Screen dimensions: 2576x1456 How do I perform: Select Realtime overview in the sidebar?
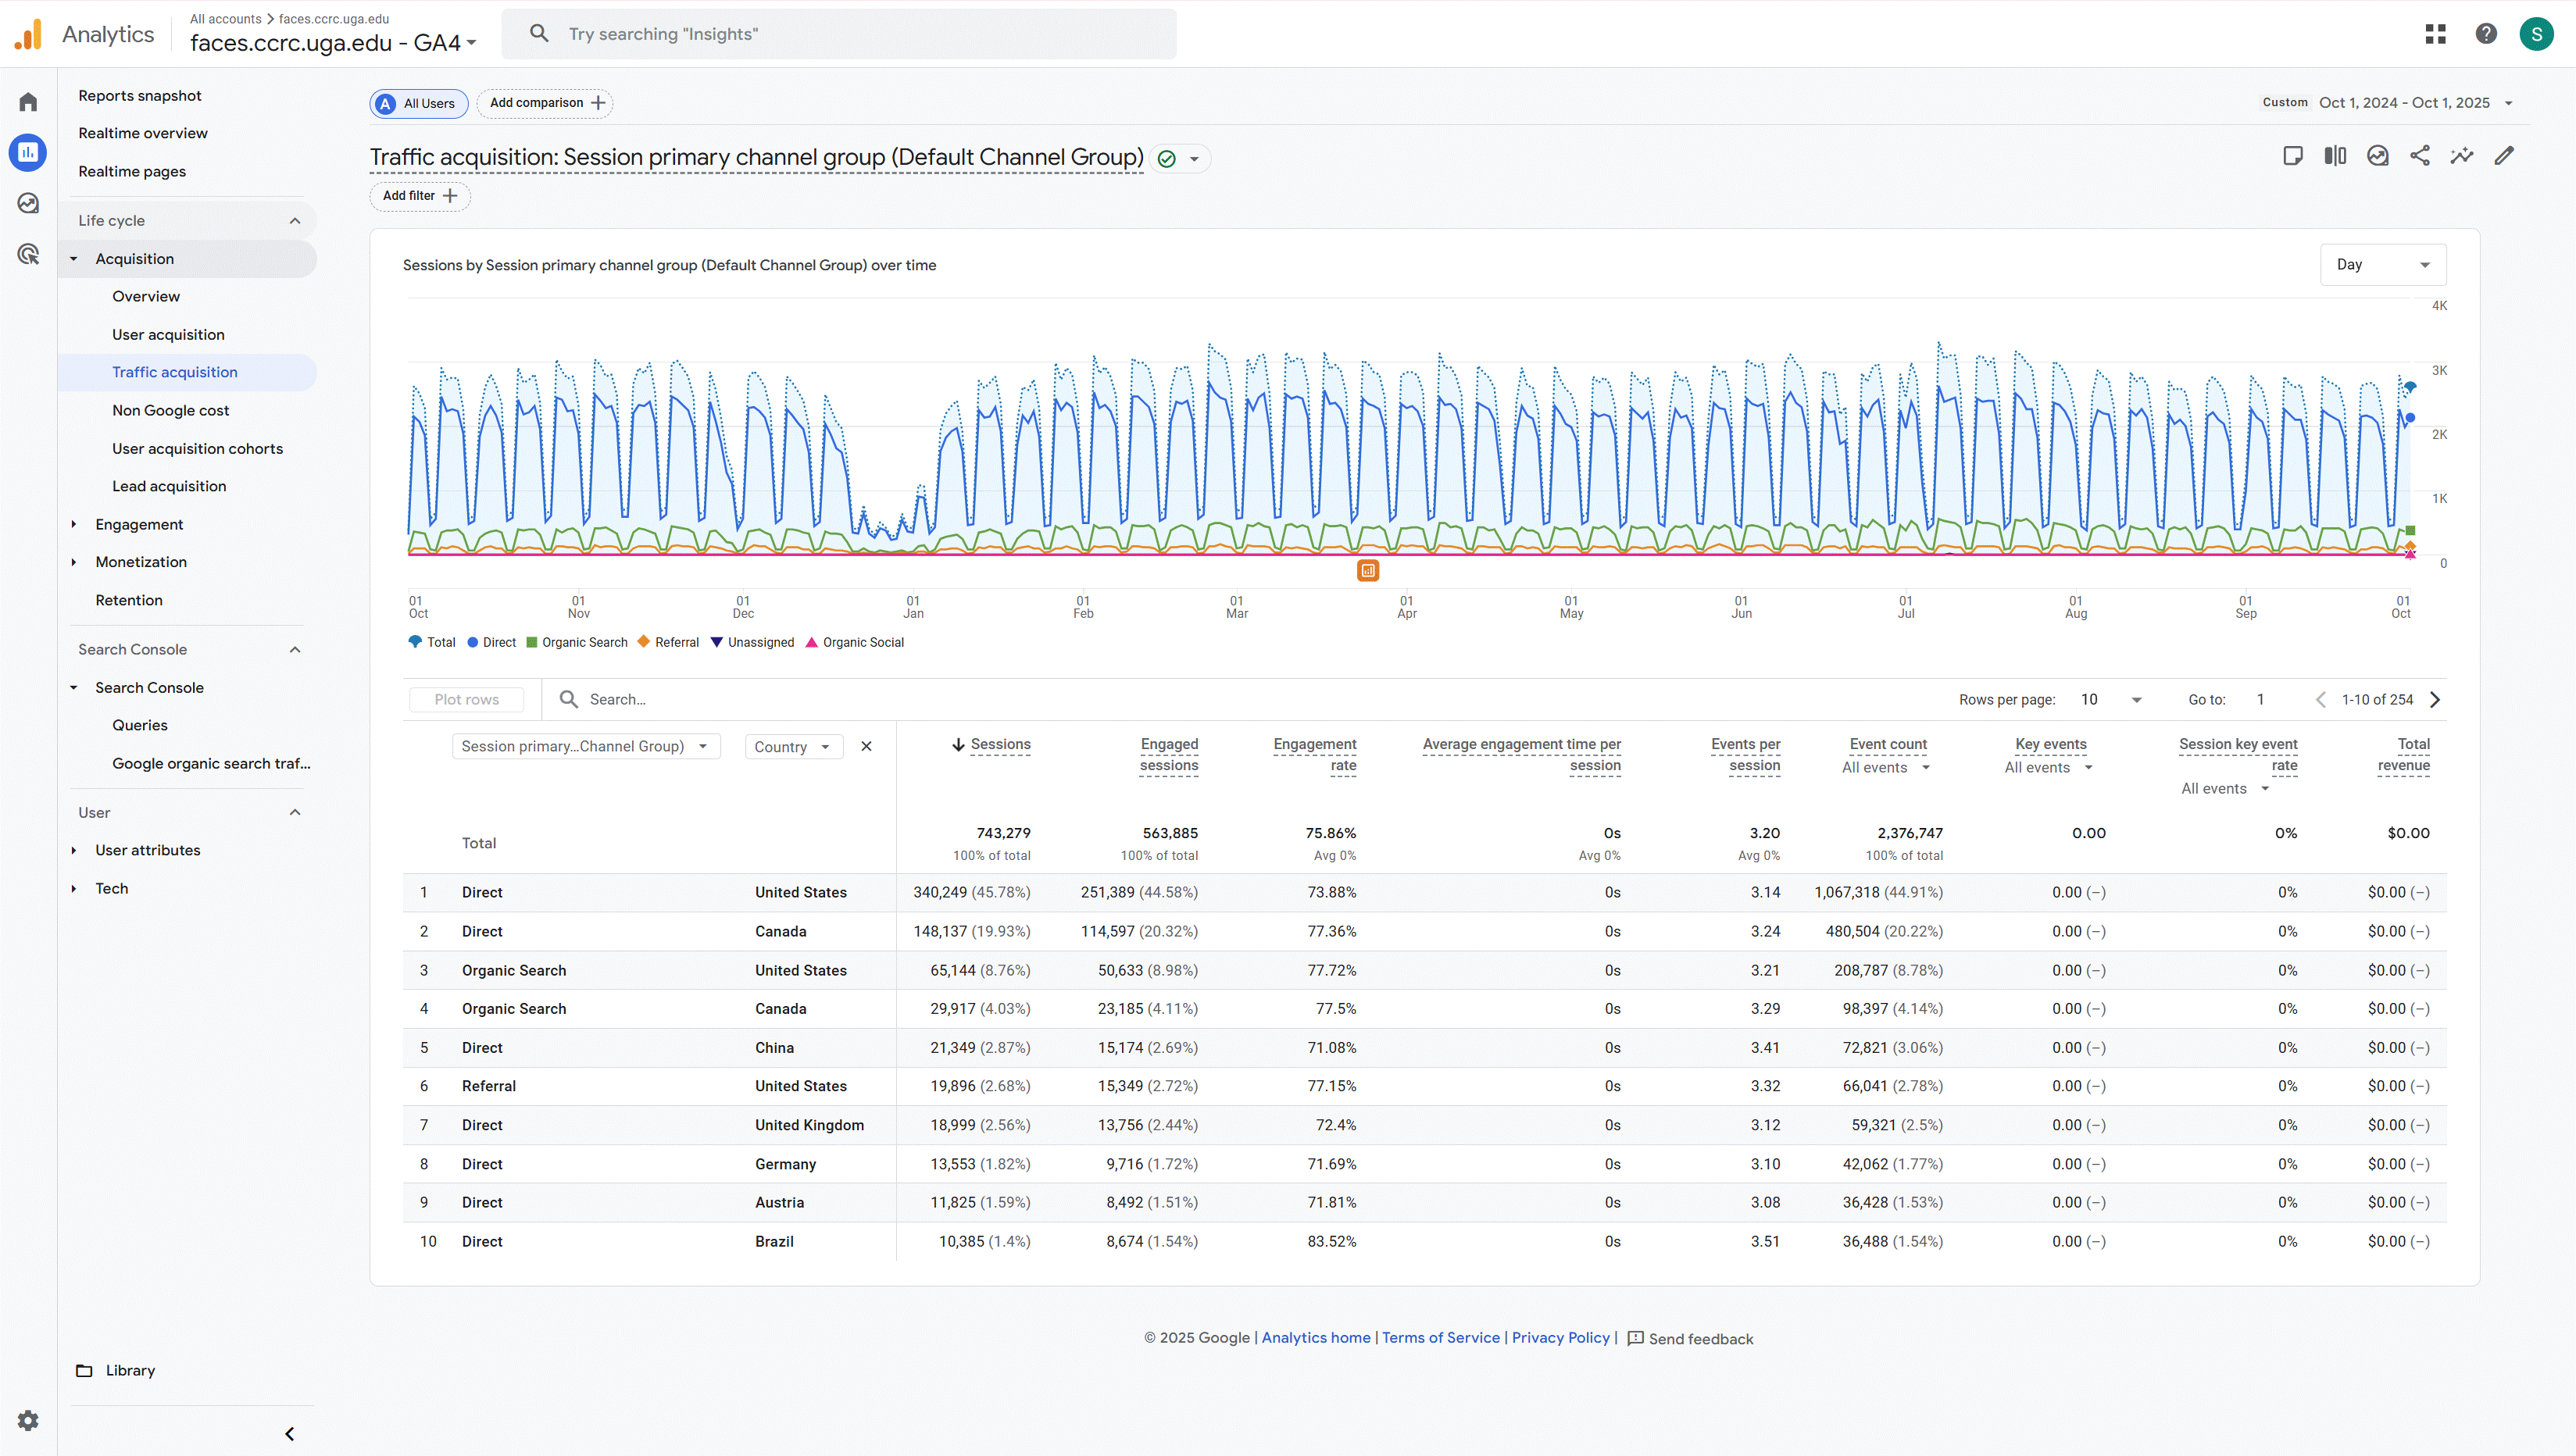click(143, 133)
